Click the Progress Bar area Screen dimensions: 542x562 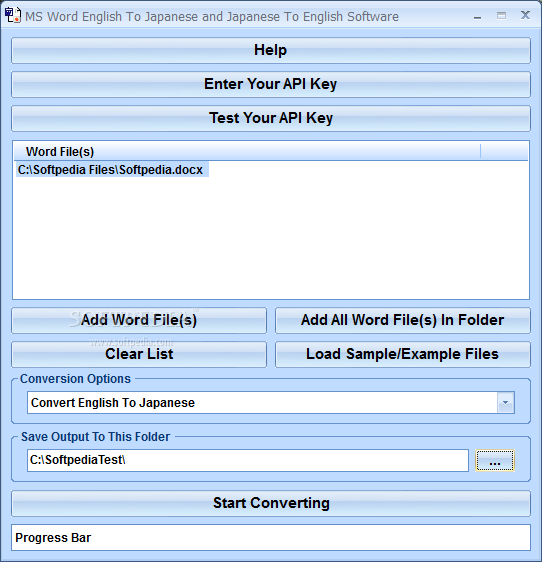click(271, 538)
